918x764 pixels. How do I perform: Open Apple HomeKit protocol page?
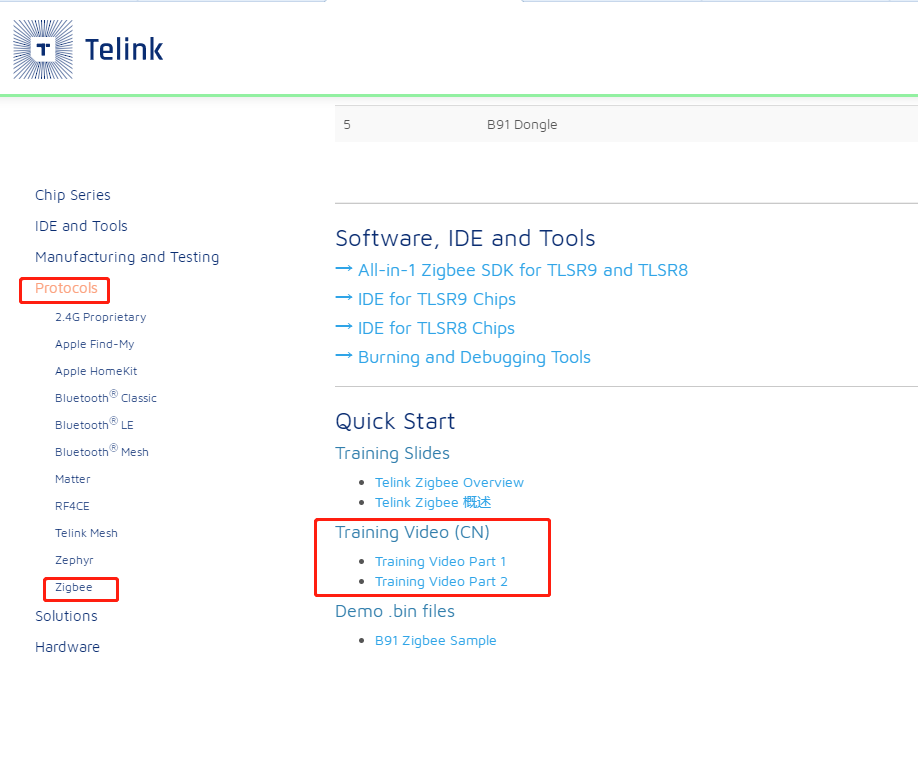[96, 371]
